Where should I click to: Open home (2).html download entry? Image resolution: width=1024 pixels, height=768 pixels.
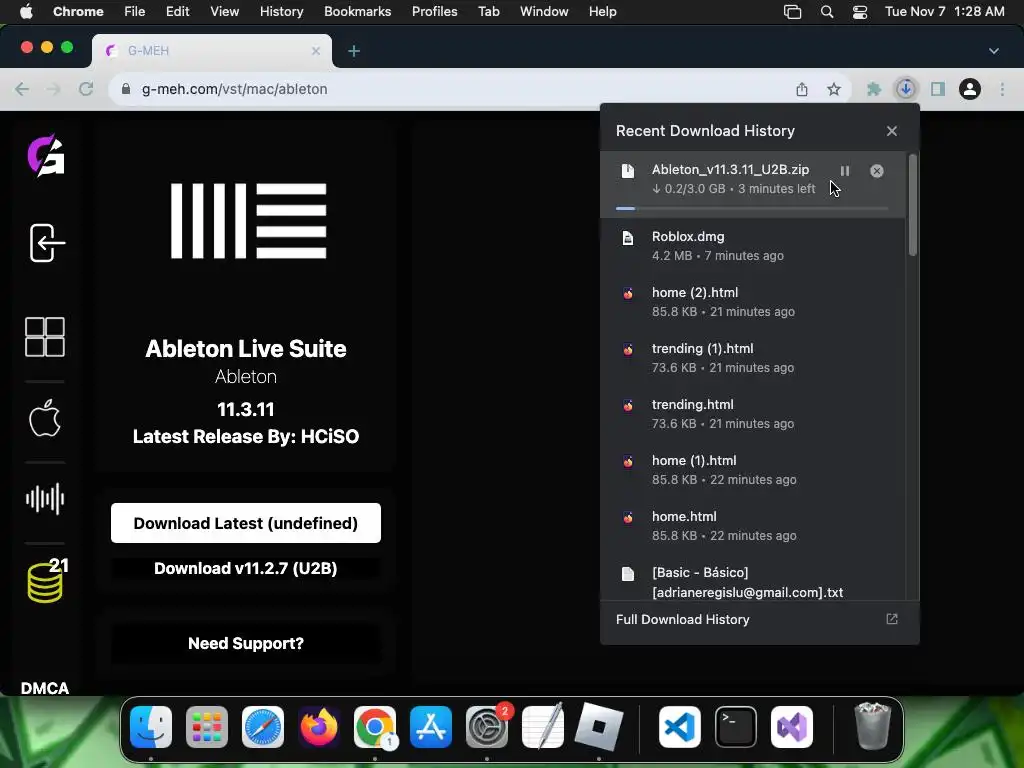pos(753,302)
